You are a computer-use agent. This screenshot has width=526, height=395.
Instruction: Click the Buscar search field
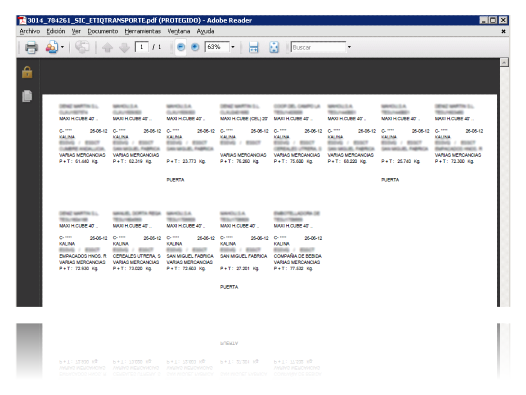[x=318, y=47]
